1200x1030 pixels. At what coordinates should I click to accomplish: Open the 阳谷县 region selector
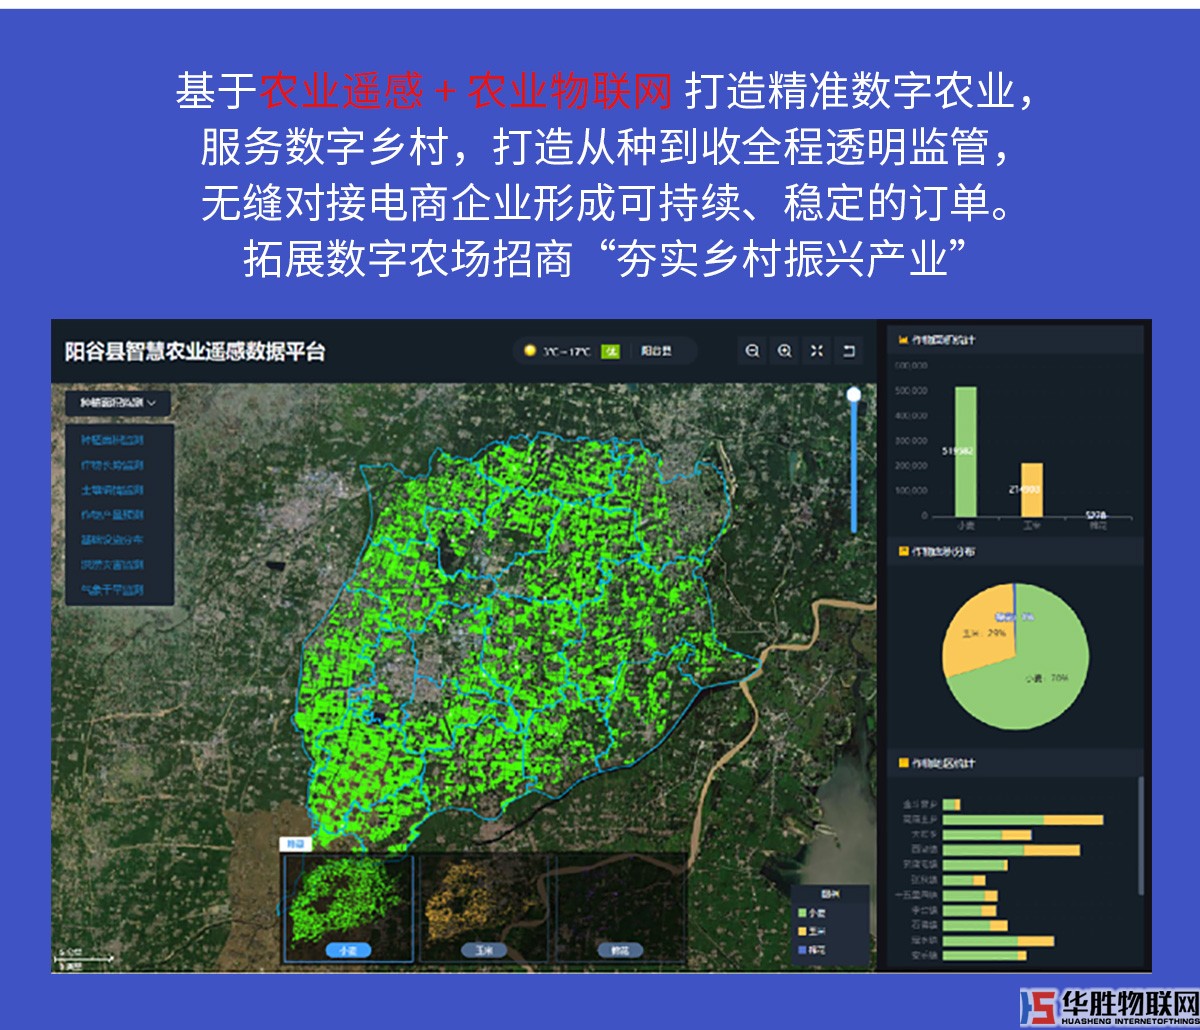[x=656, y=352]
